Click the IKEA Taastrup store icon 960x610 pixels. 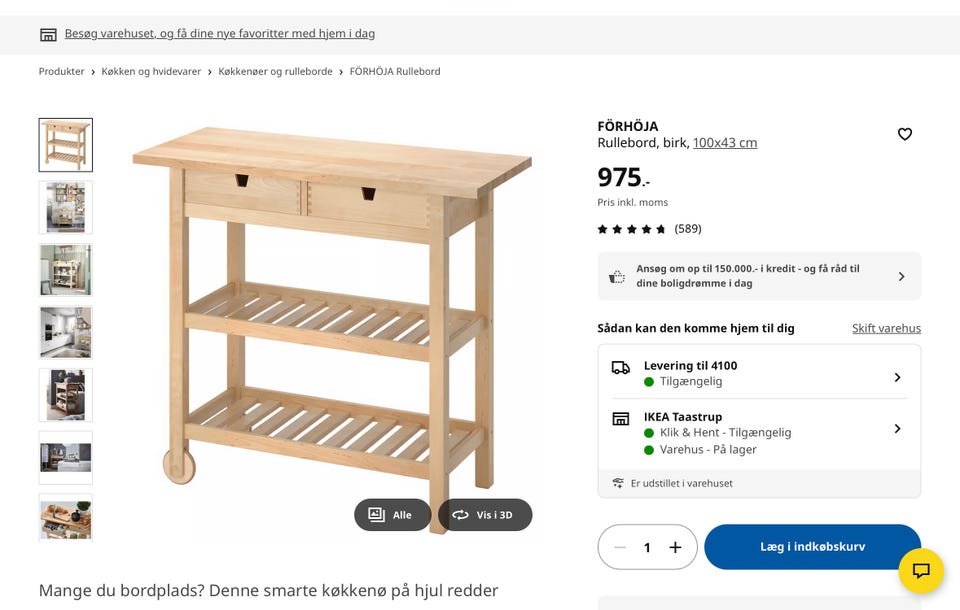[620, 419]
